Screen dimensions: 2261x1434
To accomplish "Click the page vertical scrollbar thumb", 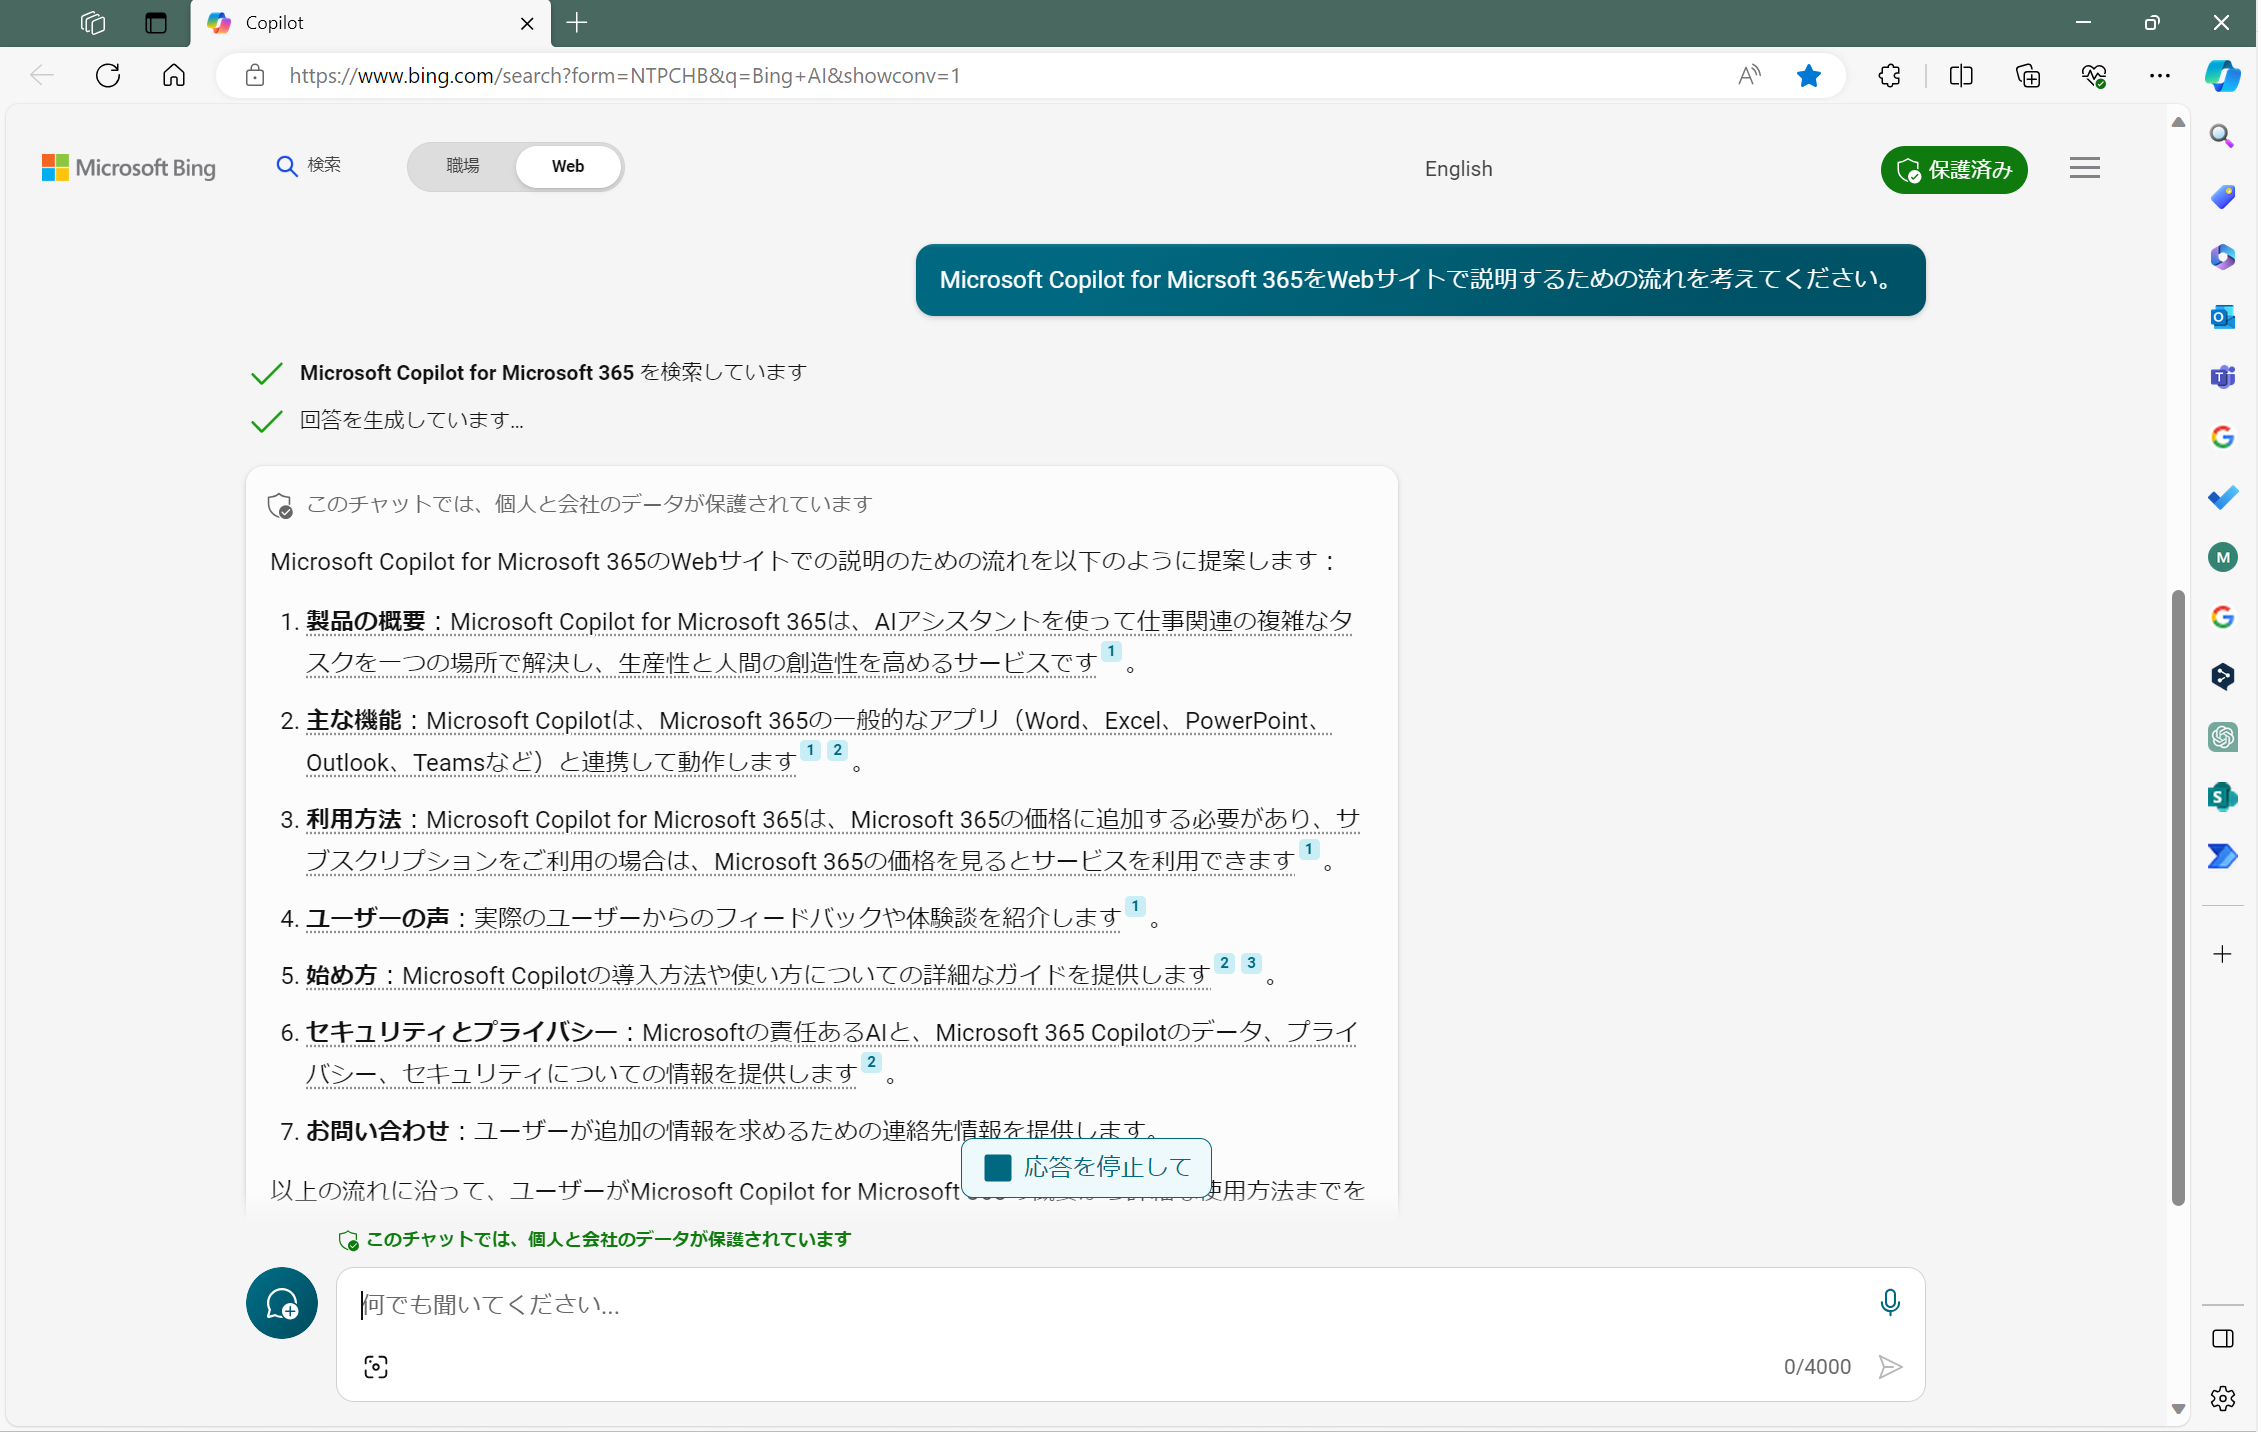I will tap(2177, 898).
